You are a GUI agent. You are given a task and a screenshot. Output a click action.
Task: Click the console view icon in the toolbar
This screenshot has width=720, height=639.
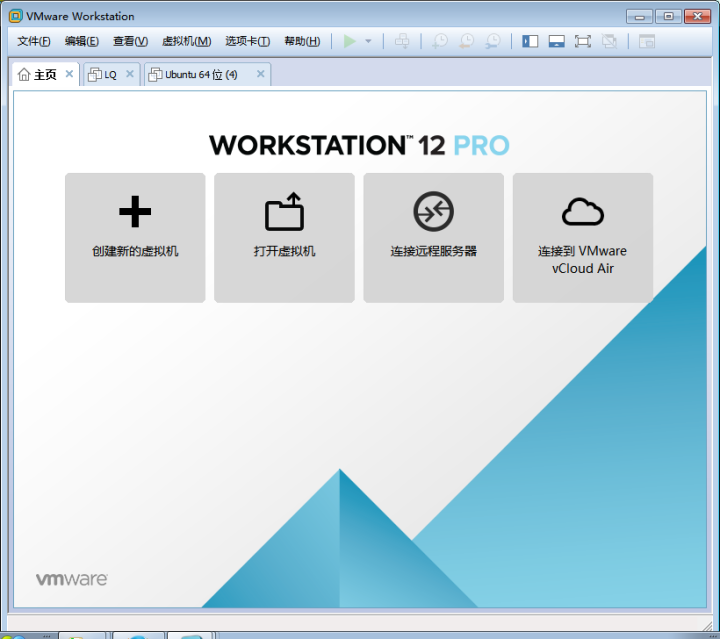coord(647,41)
